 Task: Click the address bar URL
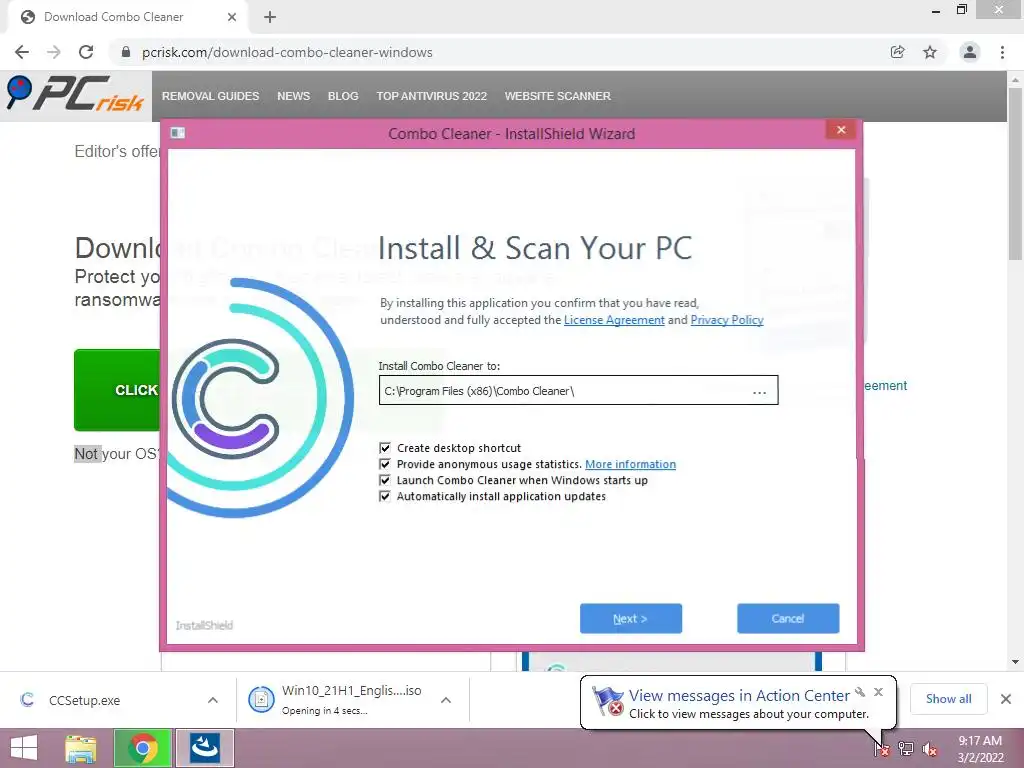287,52
